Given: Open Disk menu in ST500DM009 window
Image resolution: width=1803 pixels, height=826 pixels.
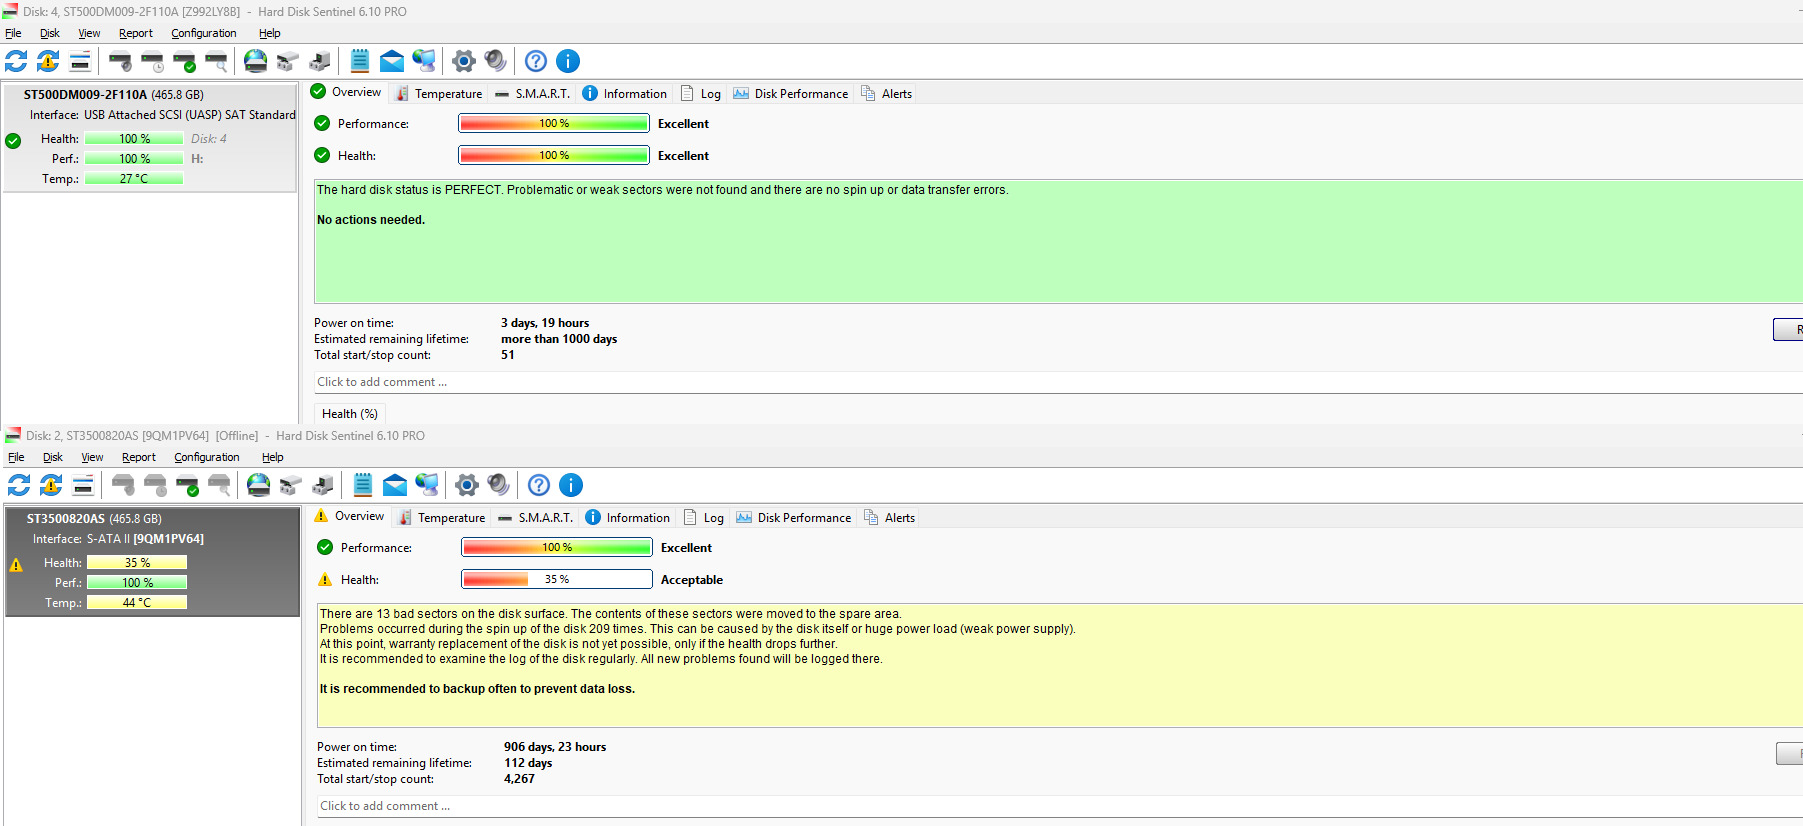Looking at the screenshot, I should 50,33.
